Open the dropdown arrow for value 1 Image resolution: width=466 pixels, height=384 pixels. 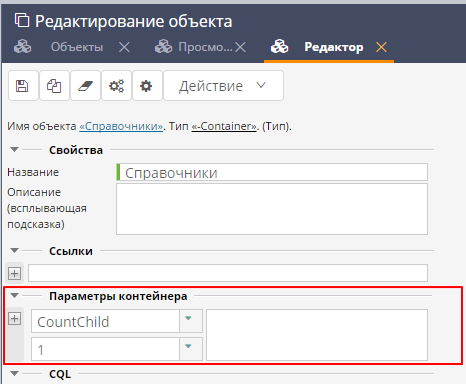tap(191, 349)
